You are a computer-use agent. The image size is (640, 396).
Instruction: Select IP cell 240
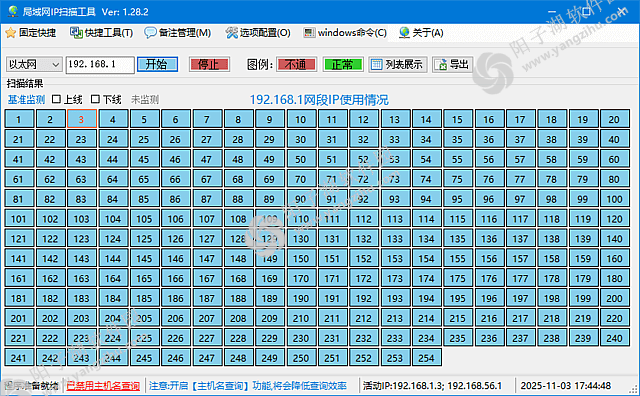614,338
